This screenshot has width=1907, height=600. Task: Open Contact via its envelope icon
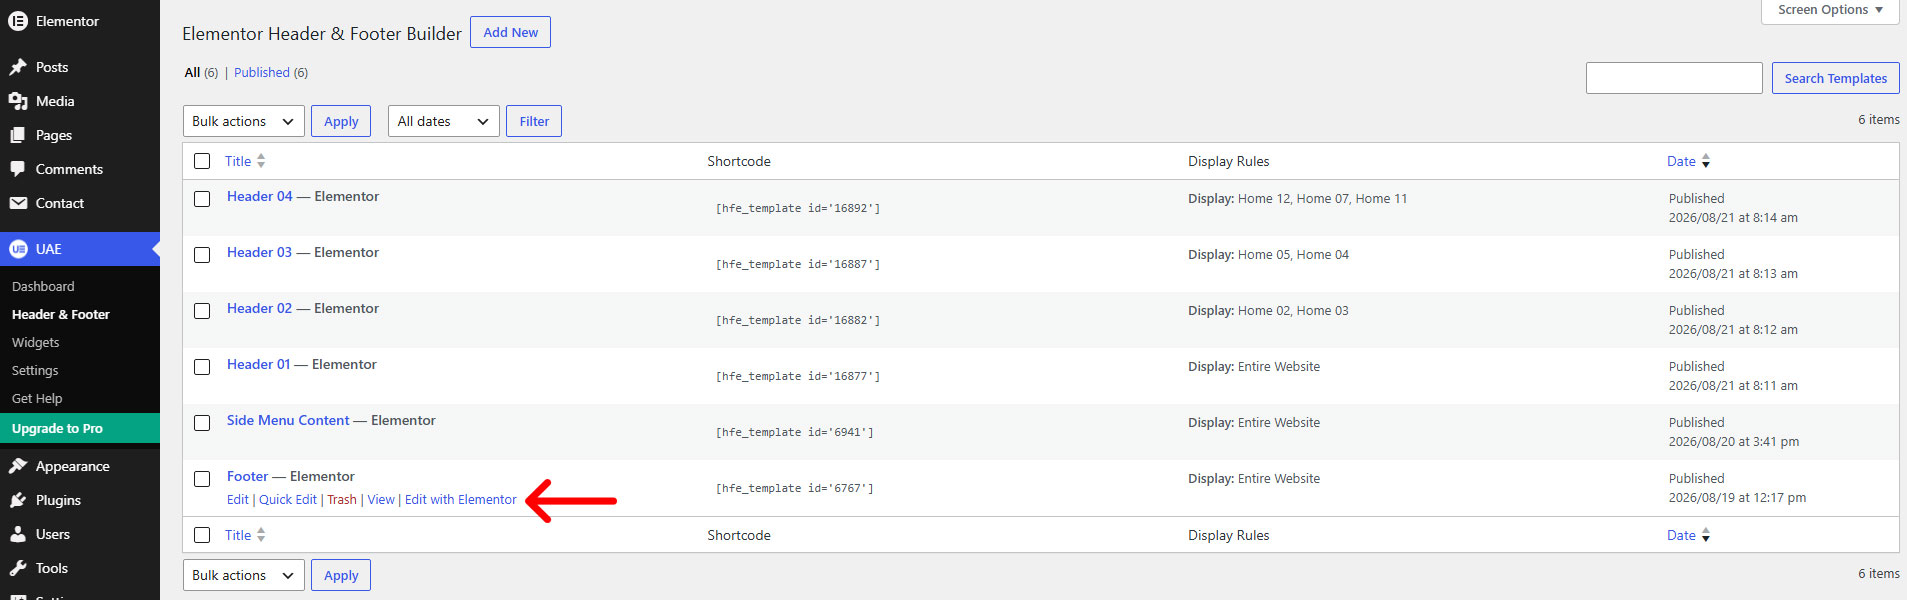click(x=18, y=203)
